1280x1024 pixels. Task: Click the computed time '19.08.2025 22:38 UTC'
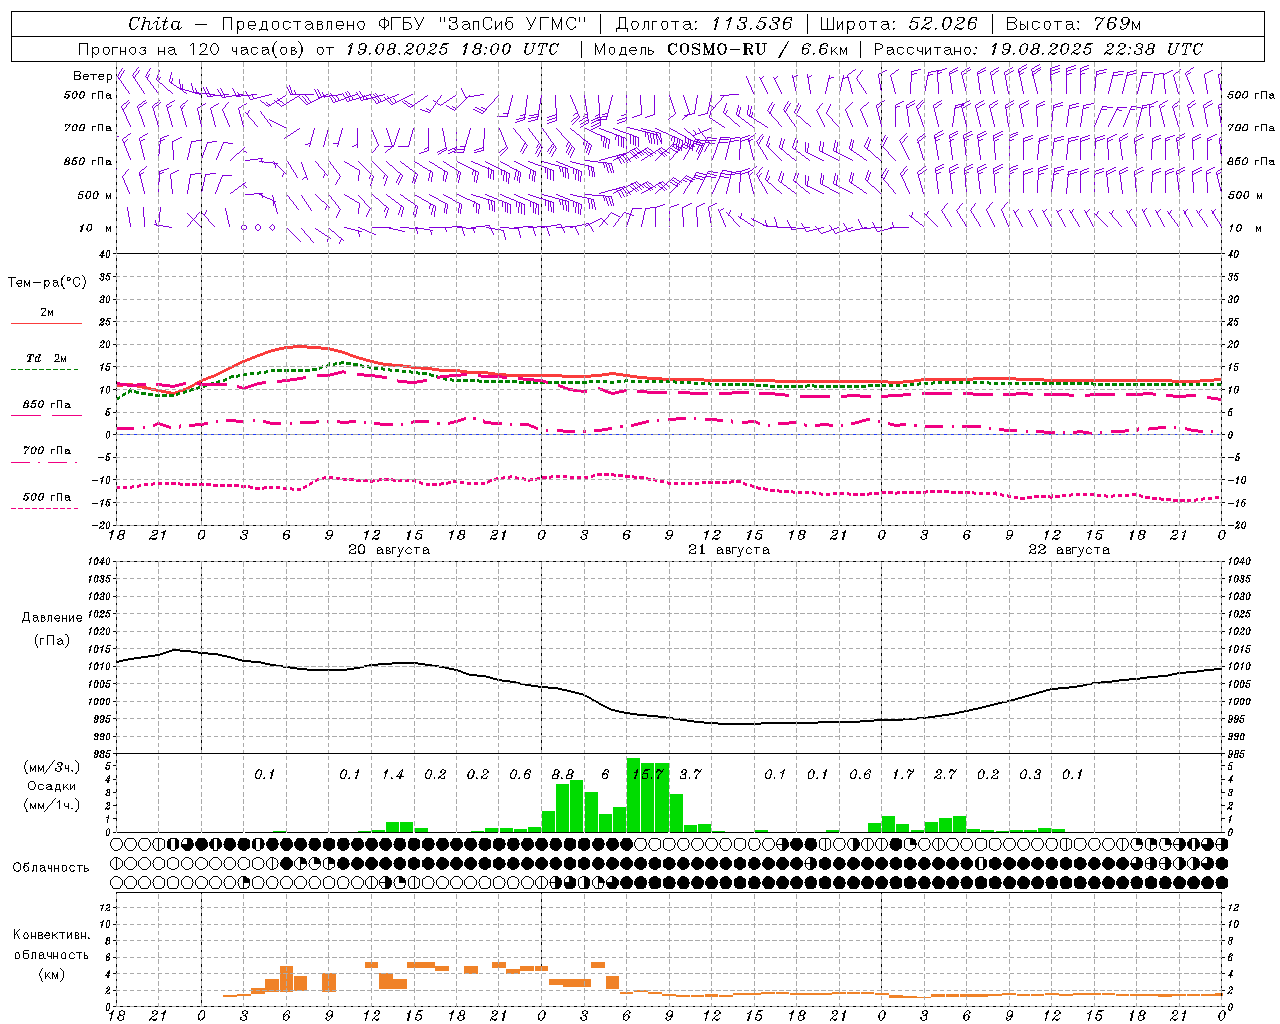[x=1096, y=49]
